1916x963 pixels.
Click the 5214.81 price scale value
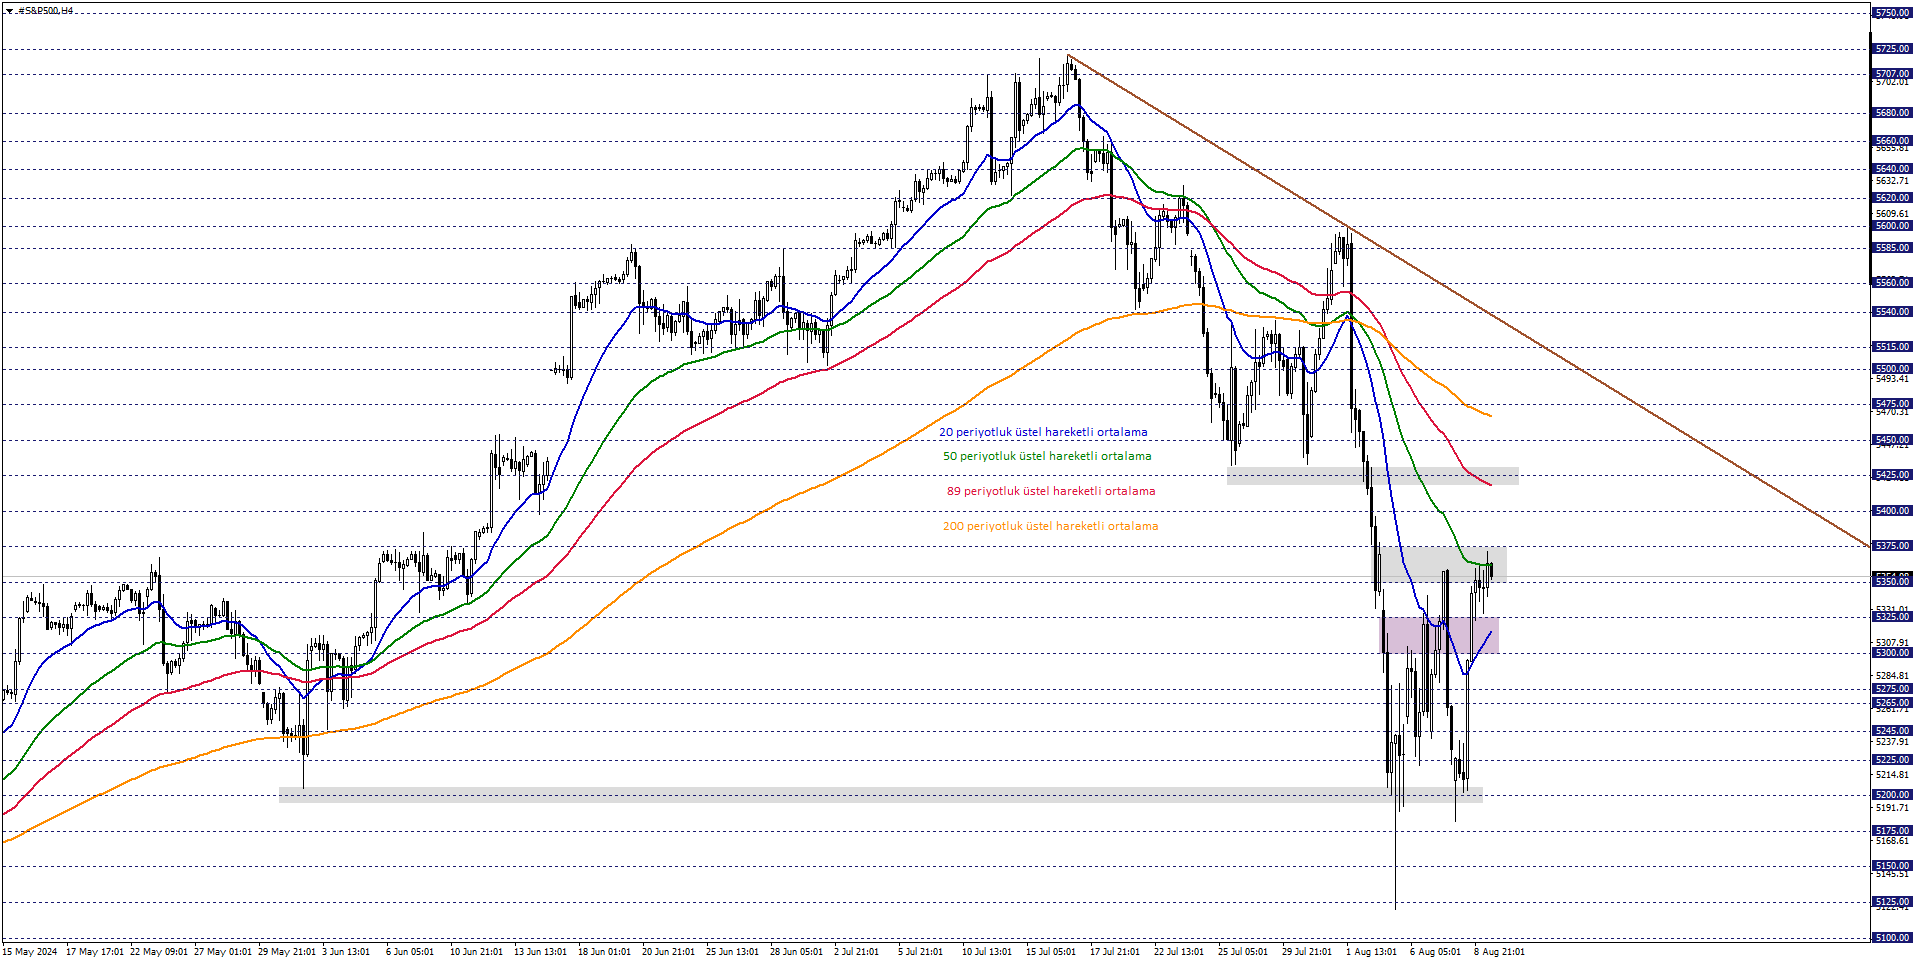coord(1892,775)
